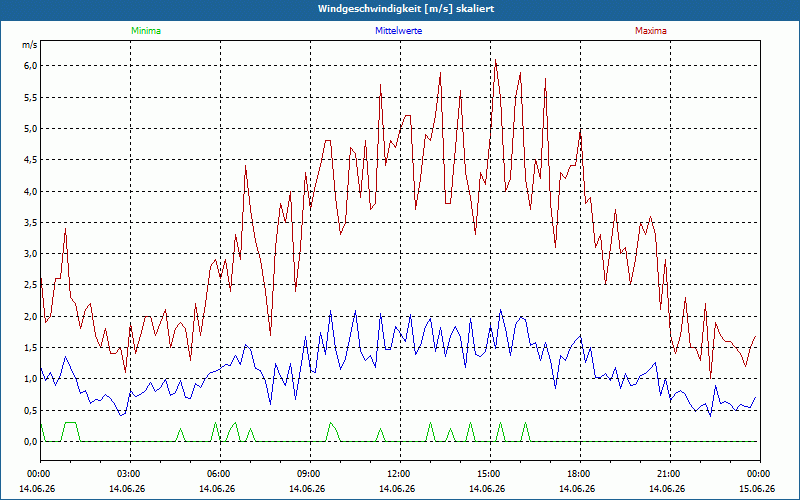Click the Minima legend label
Screen dimensions: 800x500
146,31
